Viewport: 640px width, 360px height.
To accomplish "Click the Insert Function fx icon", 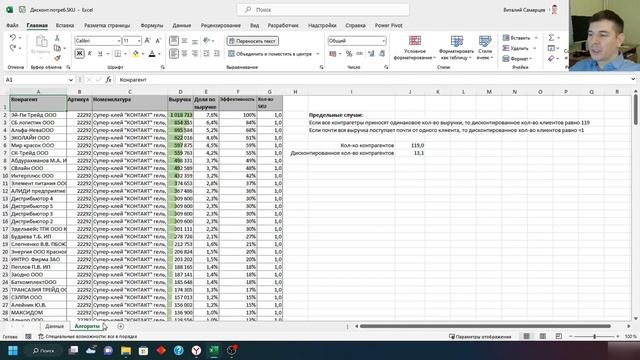I will pyautogui.click(x=108, y=80).
